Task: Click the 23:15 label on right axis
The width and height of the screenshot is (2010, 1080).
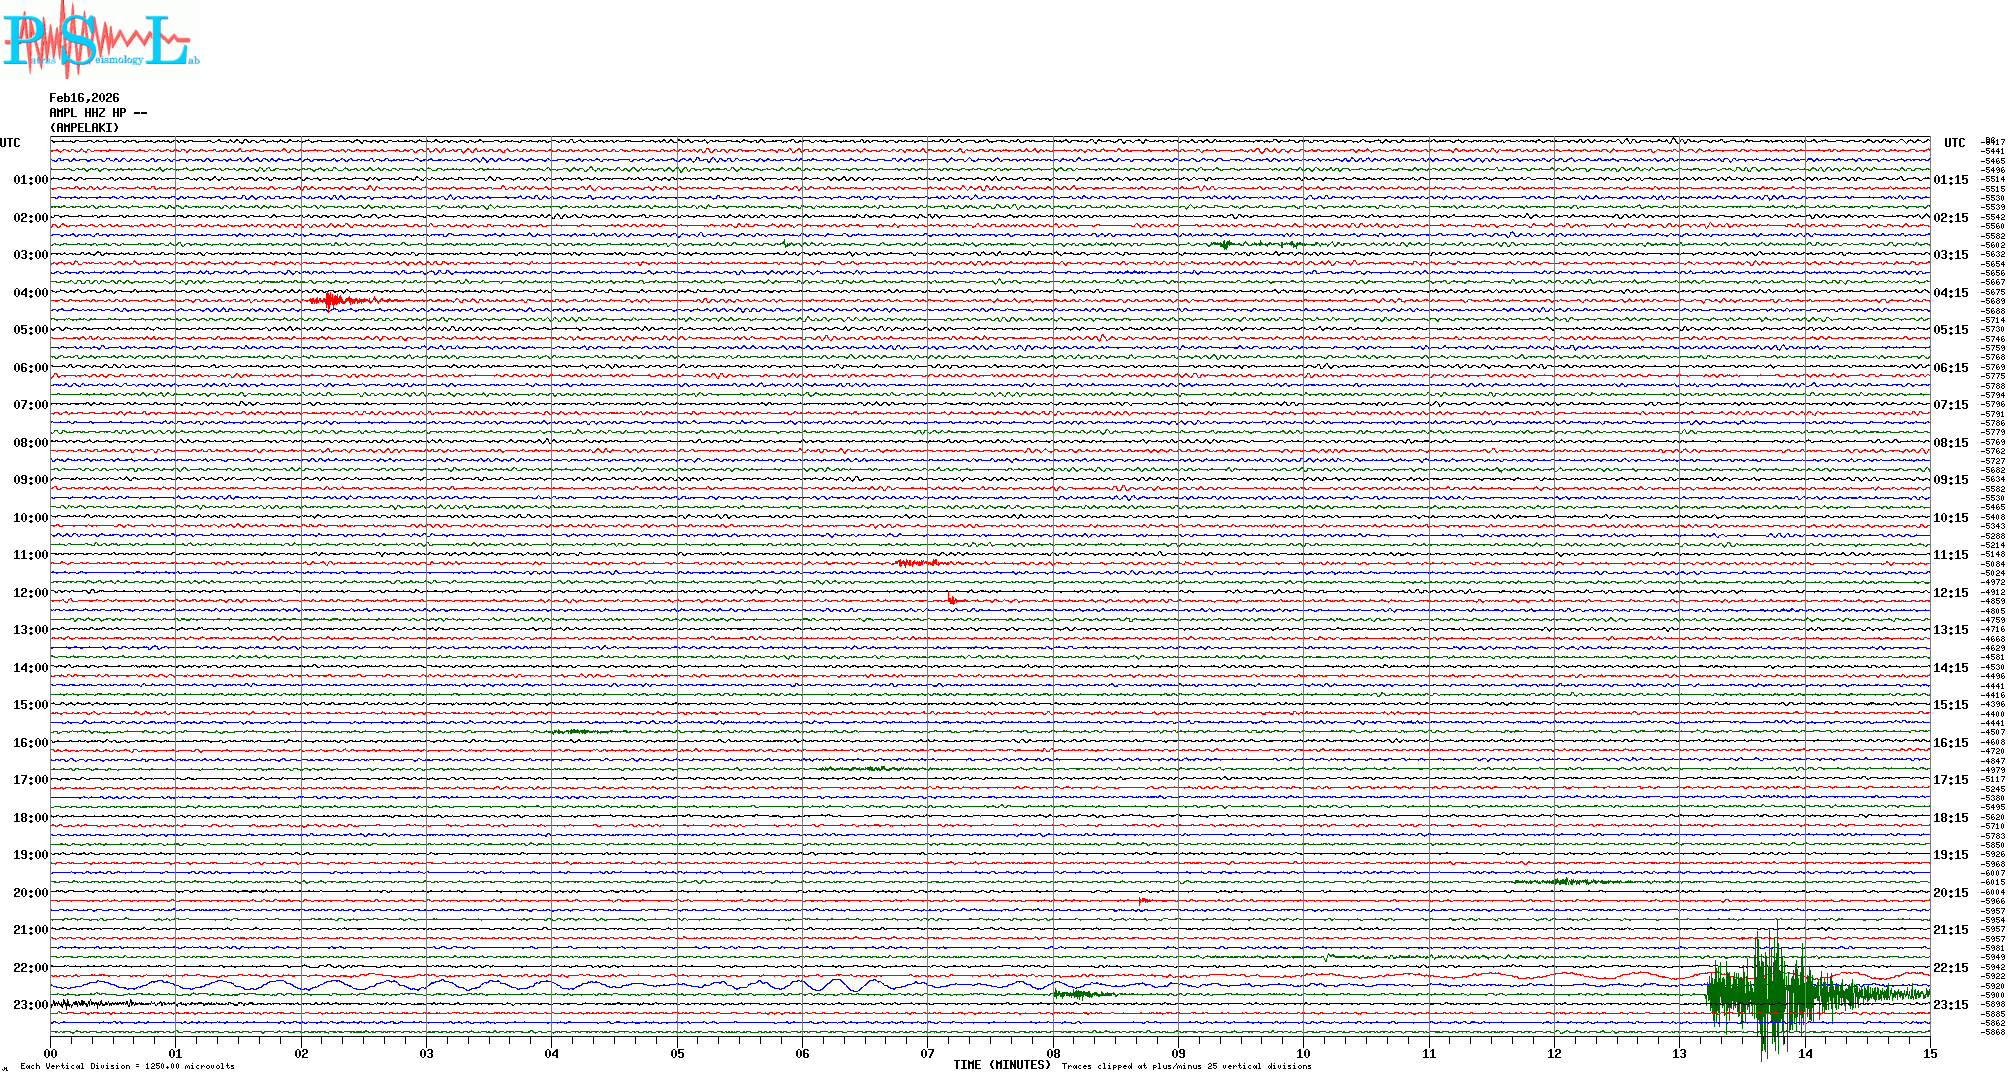Action: (x=1950, y=1005)
